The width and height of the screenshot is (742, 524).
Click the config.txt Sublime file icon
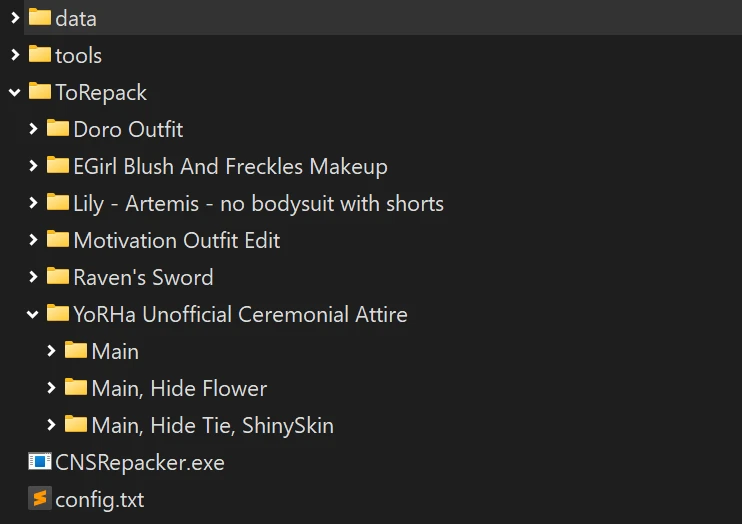click(x=40, y=499)
